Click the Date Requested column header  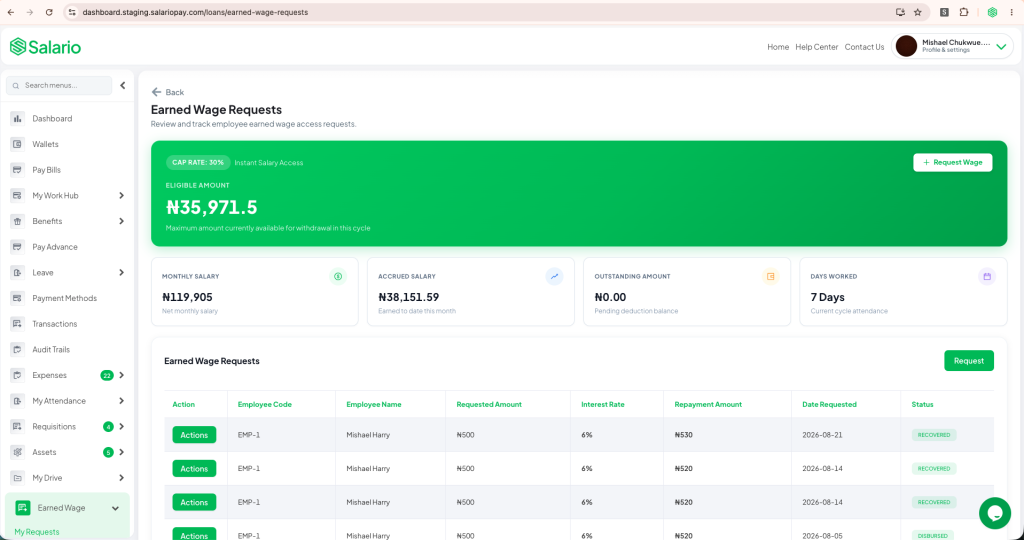click(x=829, y=404)
